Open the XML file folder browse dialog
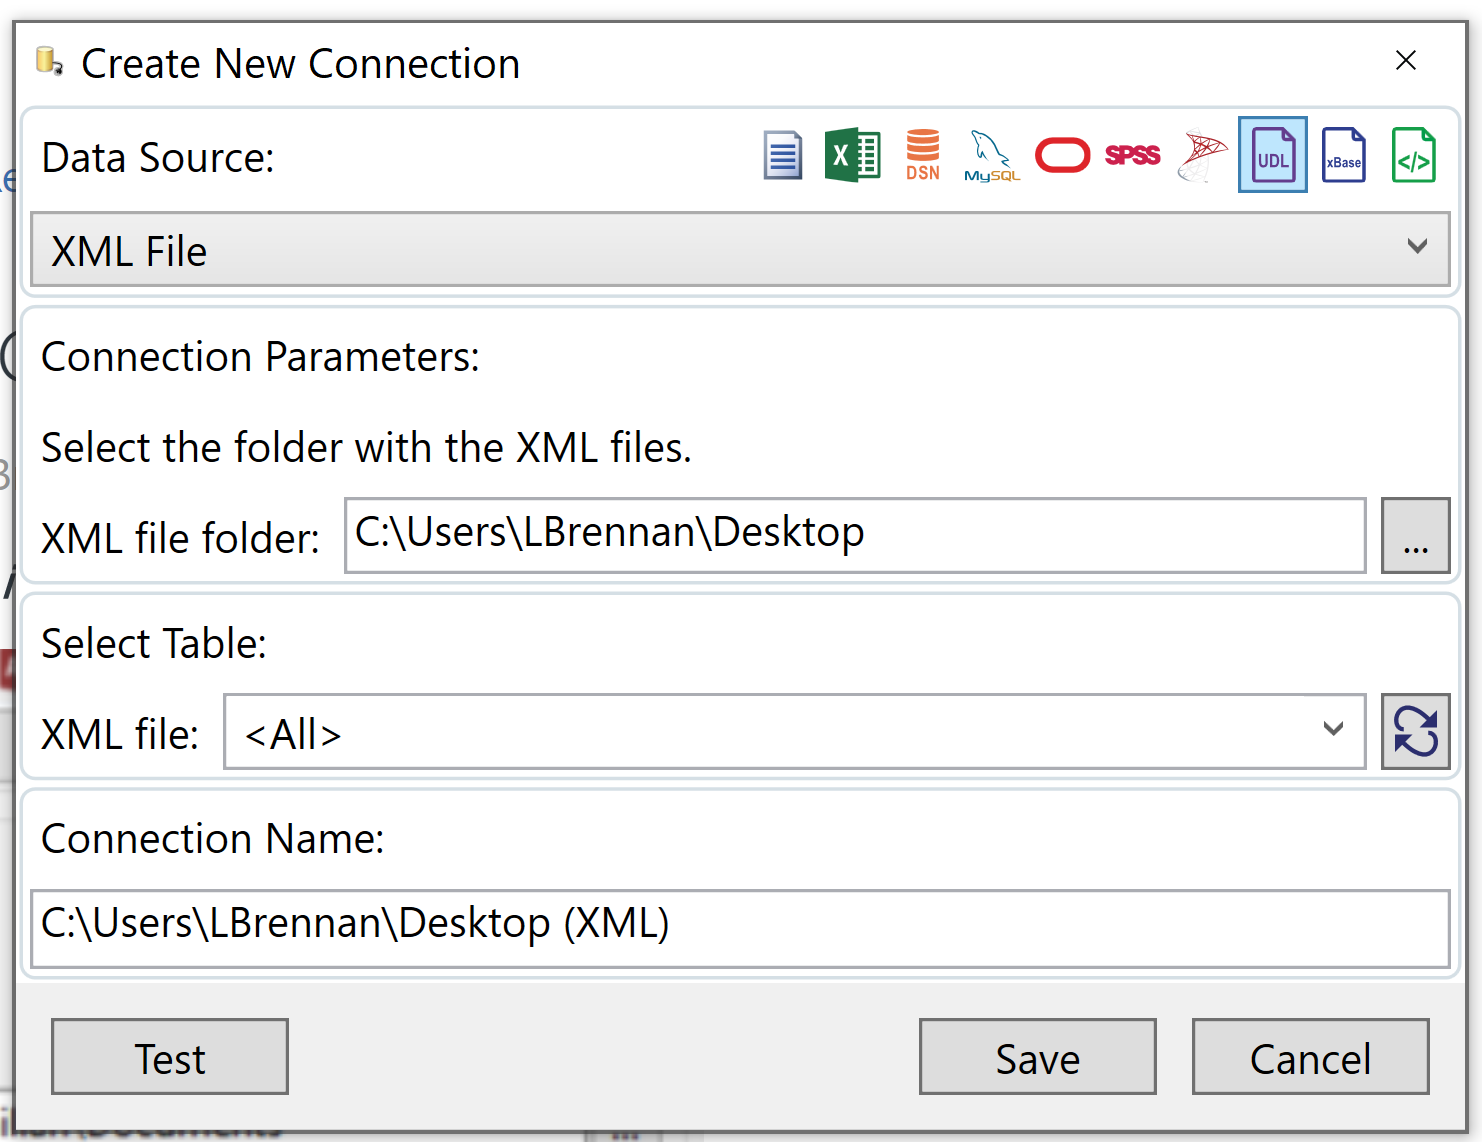 point(1415,536)
